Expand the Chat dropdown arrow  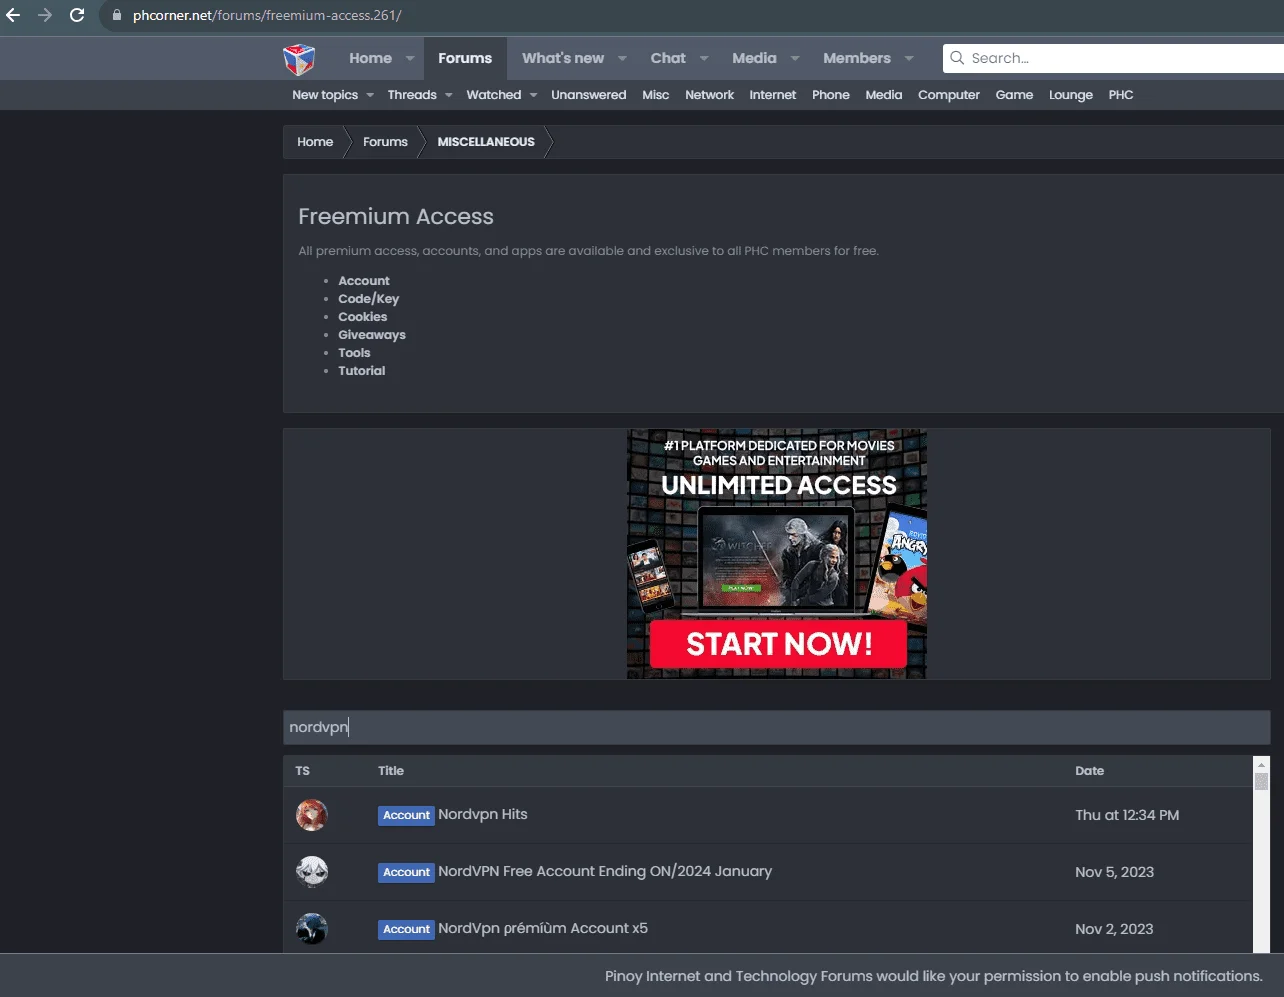[x=704, y=58]
